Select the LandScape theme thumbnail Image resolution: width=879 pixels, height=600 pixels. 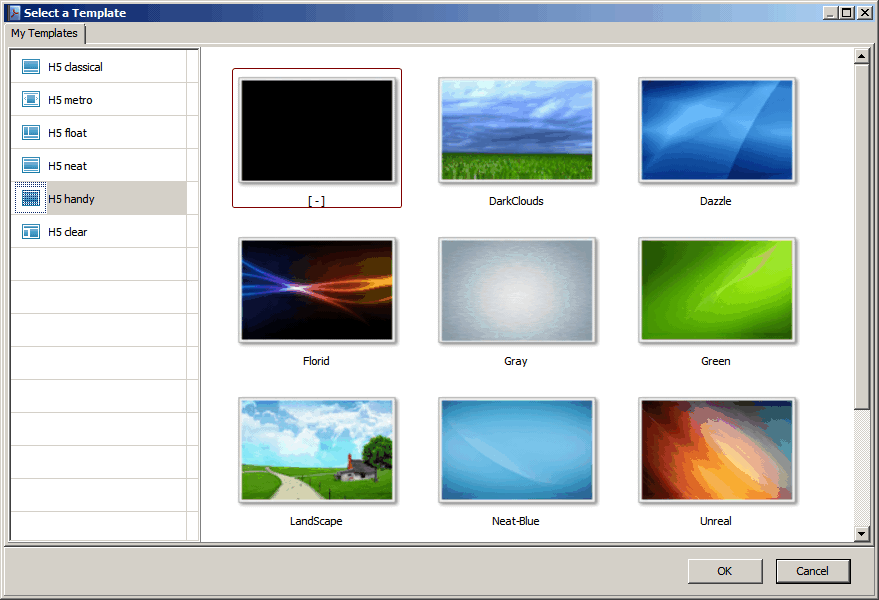pyautogui.click(x=316, y=450)
